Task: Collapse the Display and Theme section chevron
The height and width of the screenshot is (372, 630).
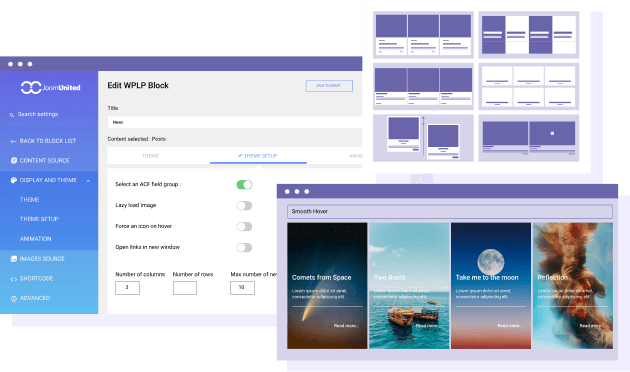Action: pyautogui.click(x=88, y=181)
